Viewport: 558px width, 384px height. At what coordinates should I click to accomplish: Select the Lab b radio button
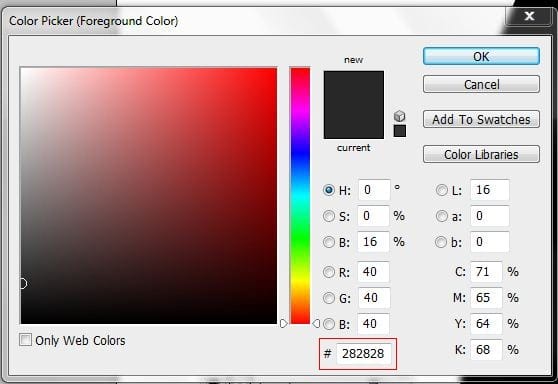441,242
